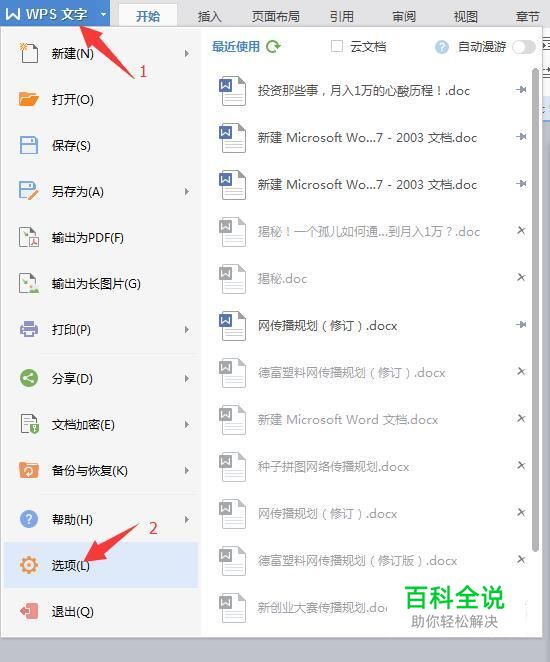This screenshot has width=550, height=662.
Task: Open 投资那些事，月入1万的心酸历程！.doc
Action: [x=363, y=90]
